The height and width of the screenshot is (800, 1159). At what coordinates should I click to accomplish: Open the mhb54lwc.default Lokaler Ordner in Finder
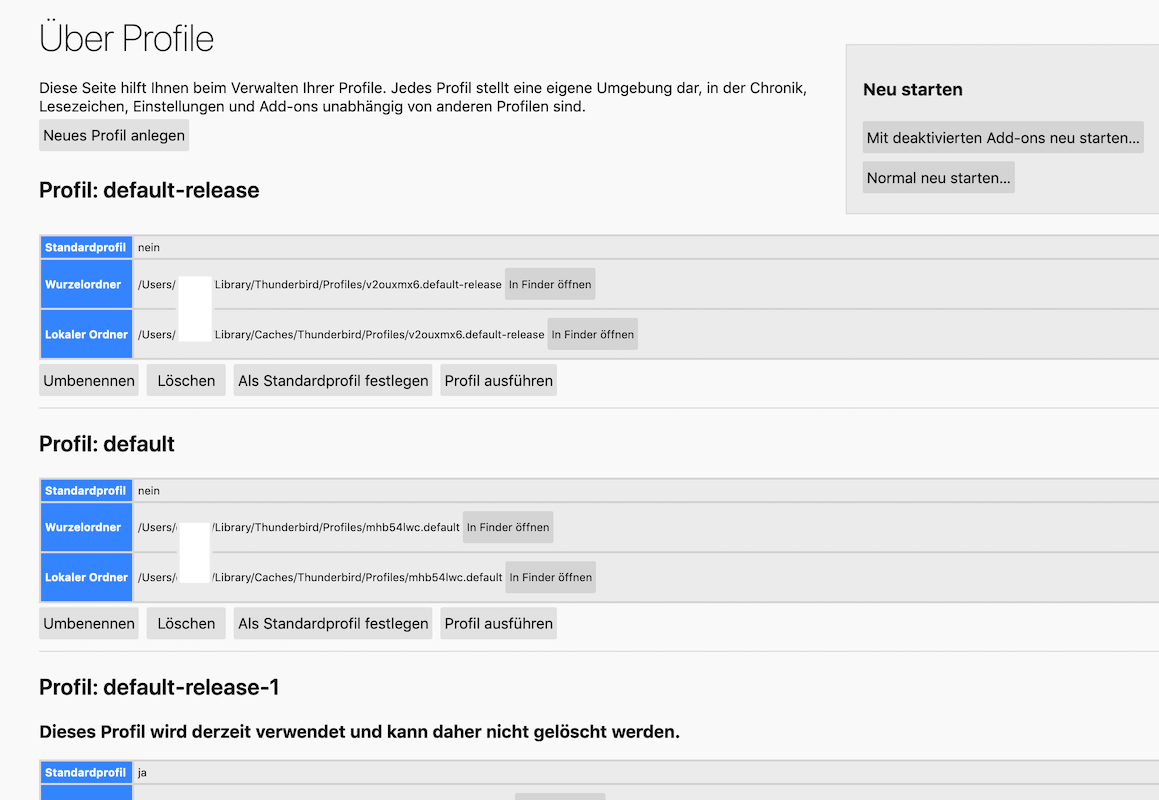550,577
